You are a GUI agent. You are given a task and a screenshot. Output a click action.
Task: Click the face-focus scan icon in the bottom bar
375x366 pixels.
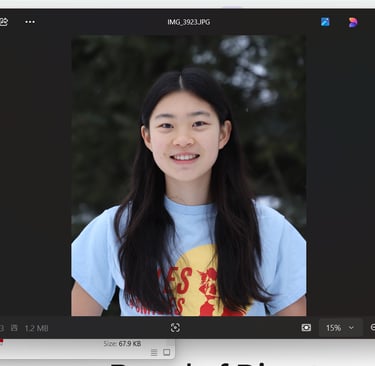click(x=175, y=328)
